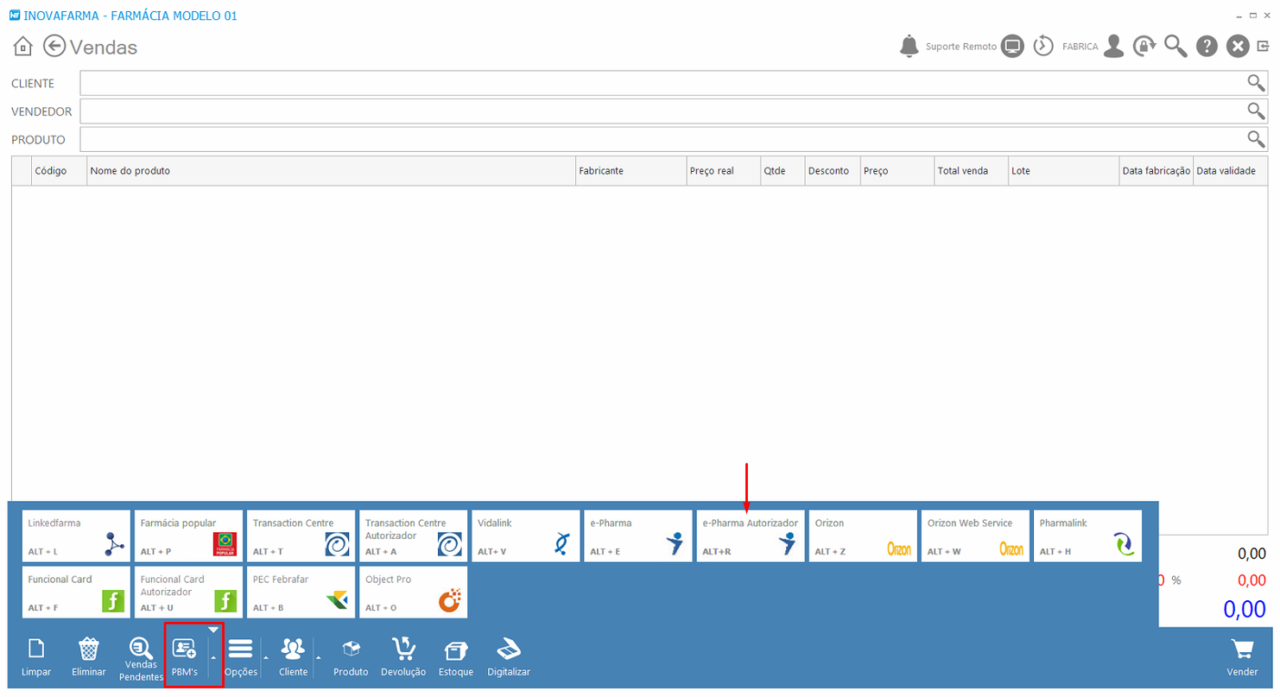Click the CLIENTE field search magnifier
1280x697 pixels.
click(1255, 83)
